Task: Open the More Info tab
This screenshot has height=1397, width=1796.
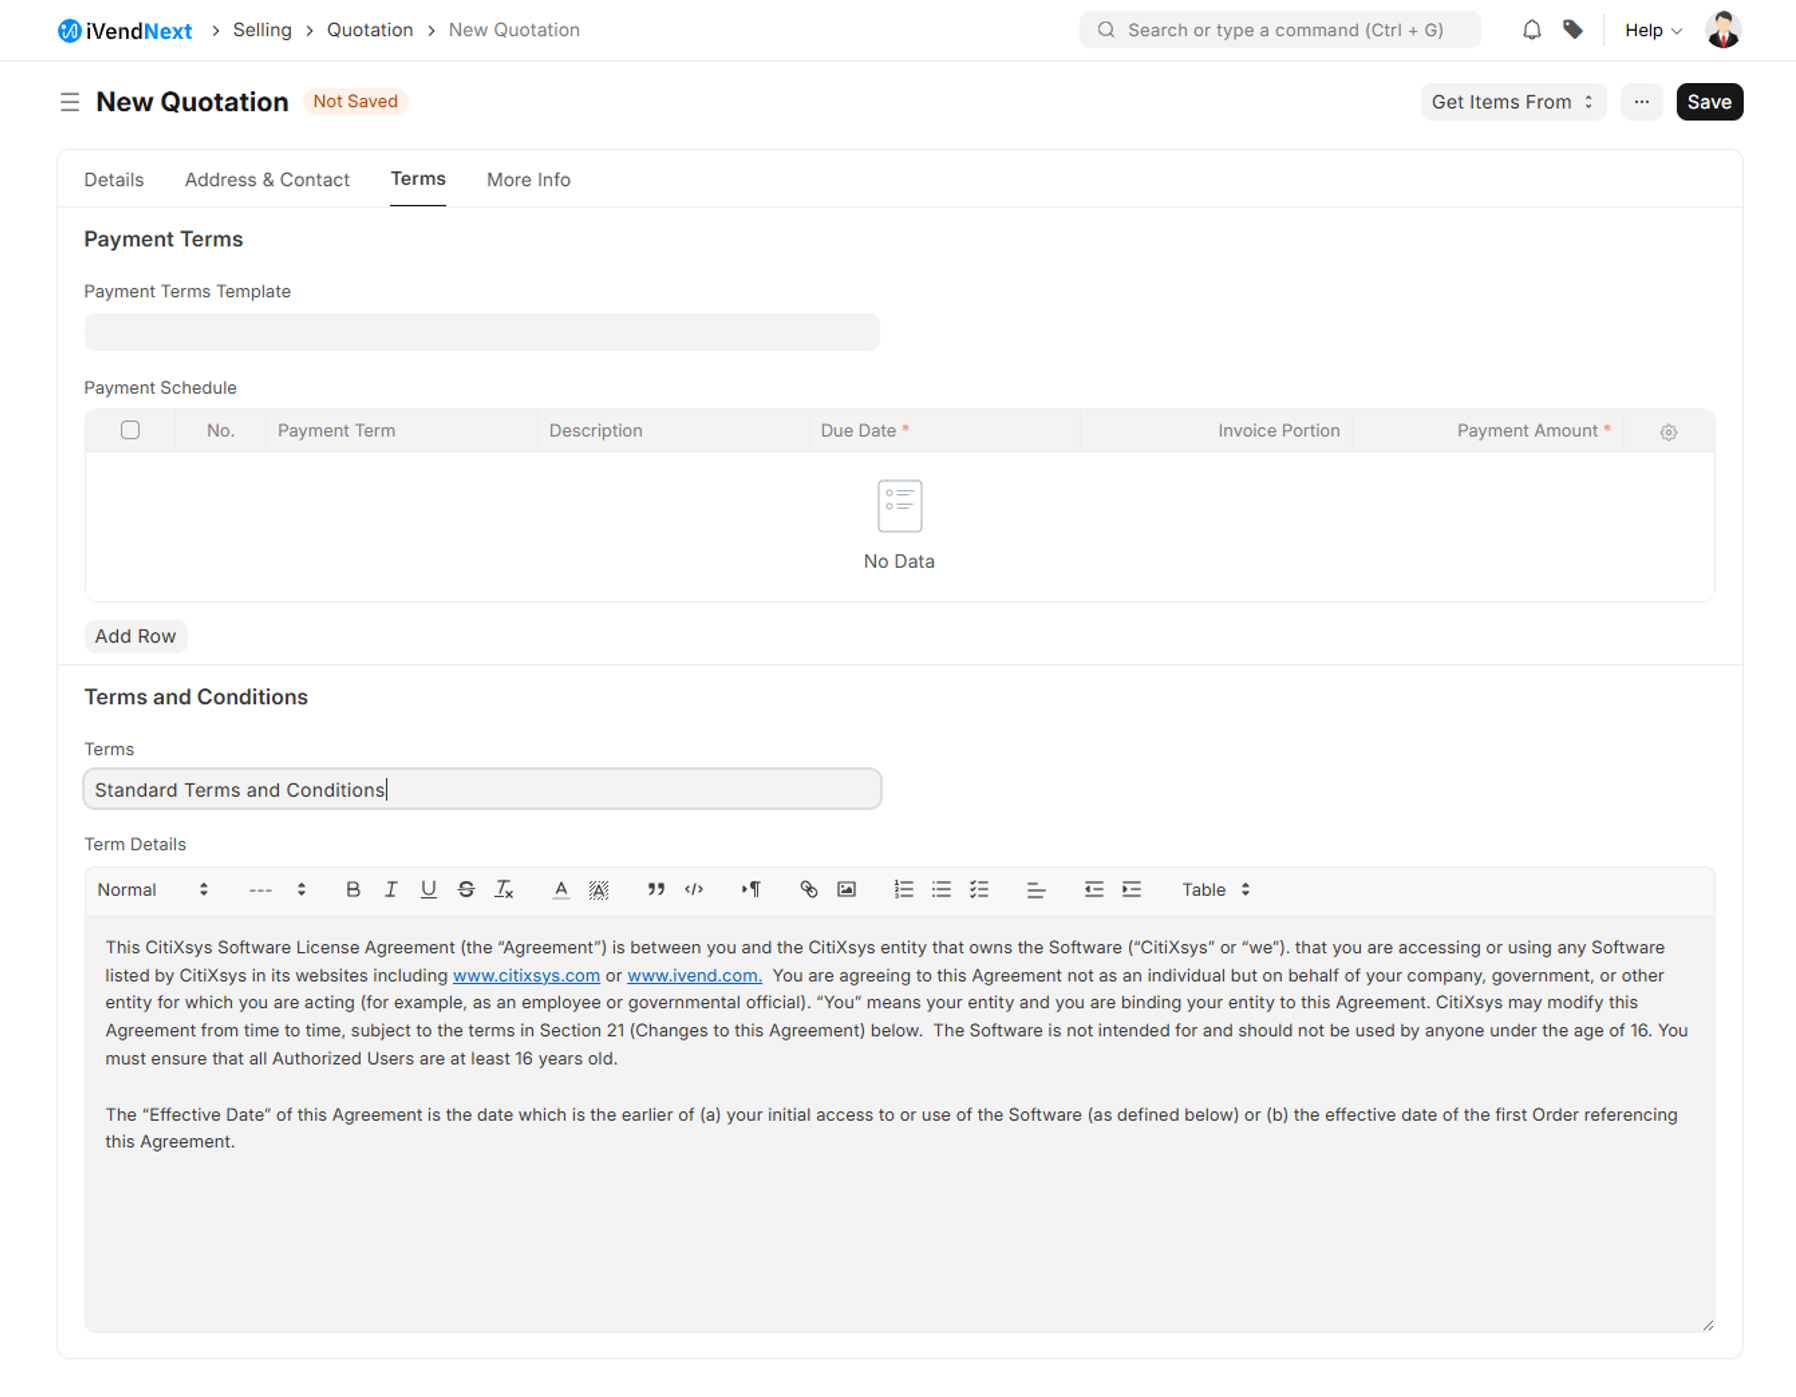Action: click(528, 180)
